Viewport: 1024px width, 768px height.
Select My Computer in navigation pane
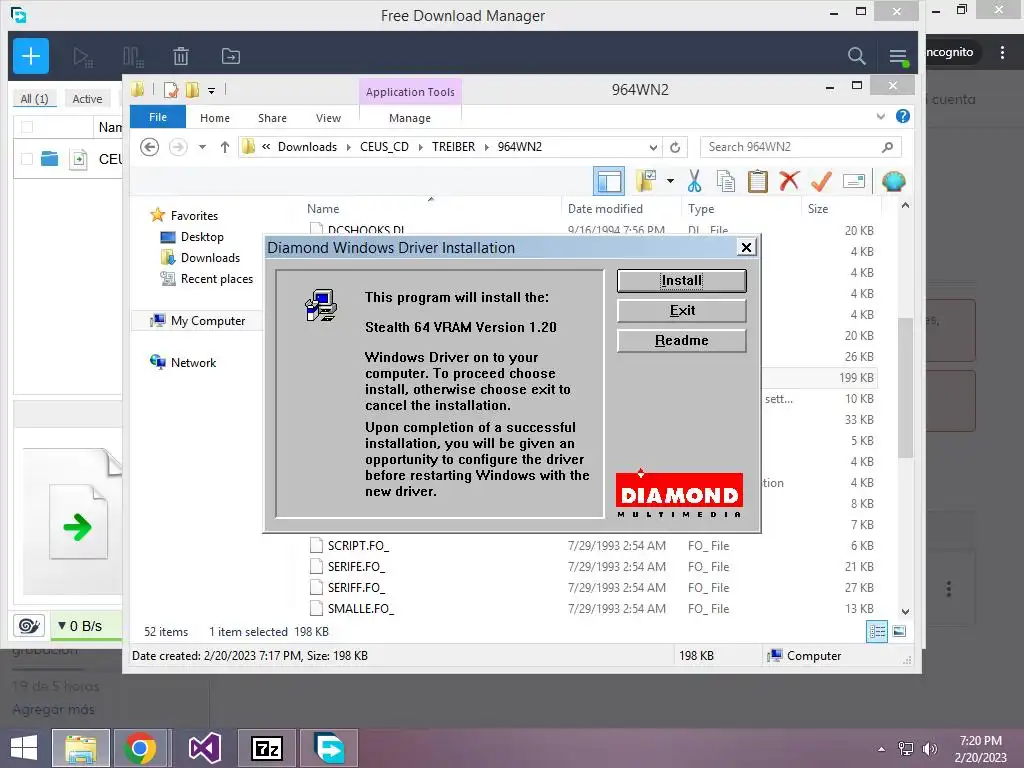point(208,321)
